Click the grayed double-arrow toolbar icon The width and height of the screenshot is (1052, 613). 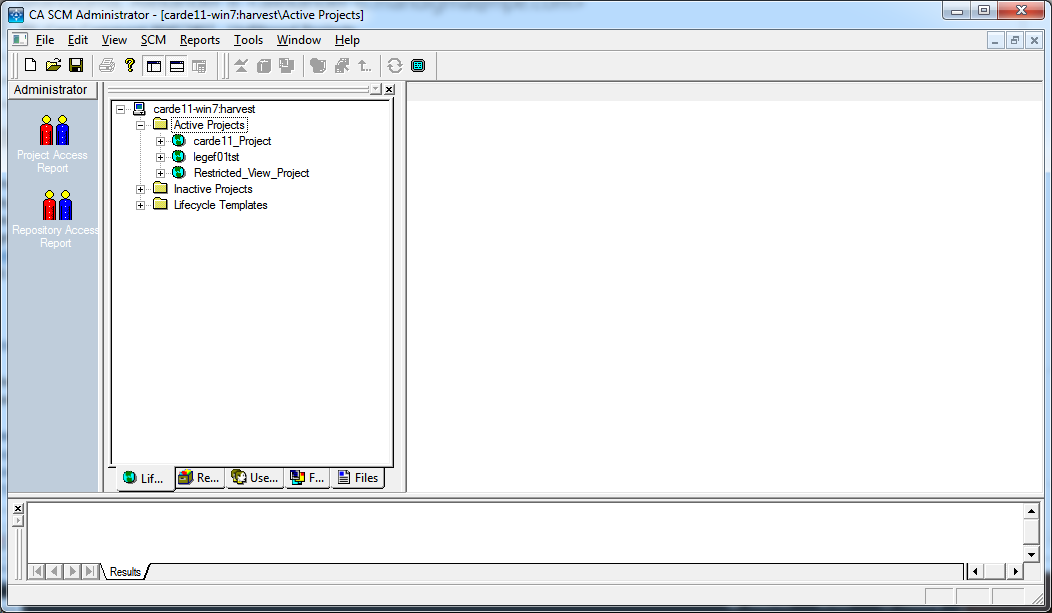click(x=241, y=66)
